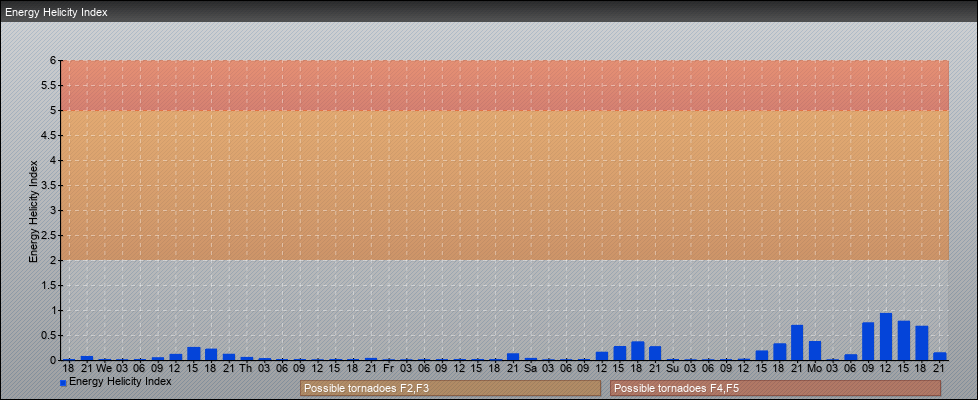Select the Possible tornadoes F2,F3 legend box
978x400 pixels.
[x=450, y=388]
